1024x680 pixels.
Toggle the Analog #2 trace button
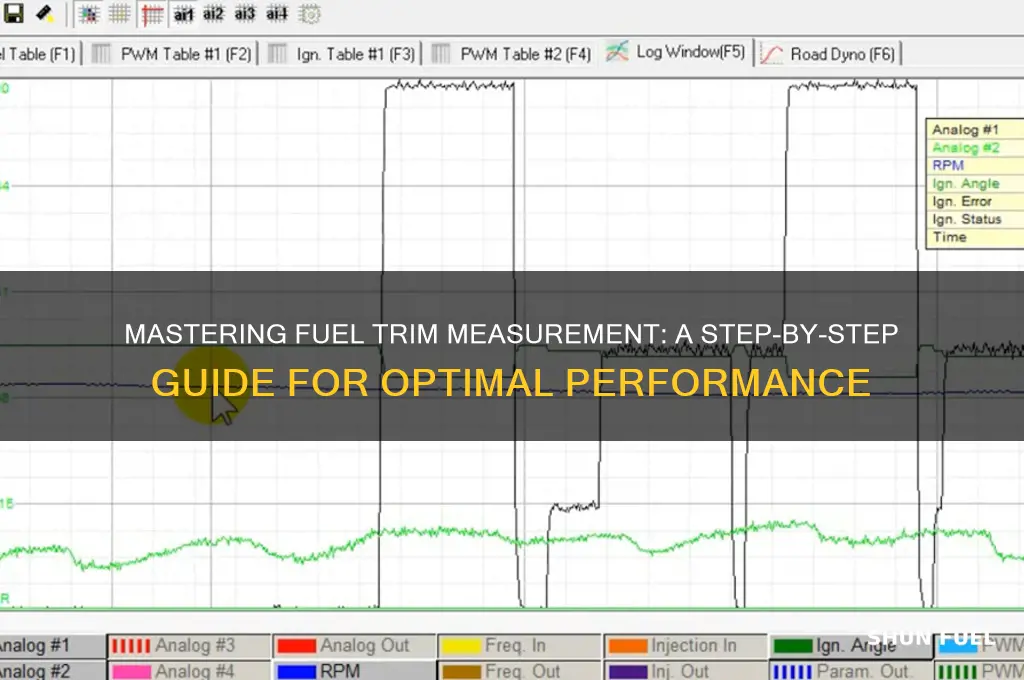52,670
